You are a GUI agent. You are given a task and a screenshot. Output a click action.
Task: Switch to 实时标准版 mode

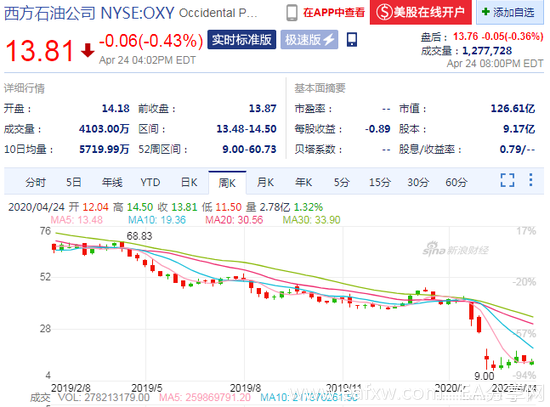(x=242, y=40)
